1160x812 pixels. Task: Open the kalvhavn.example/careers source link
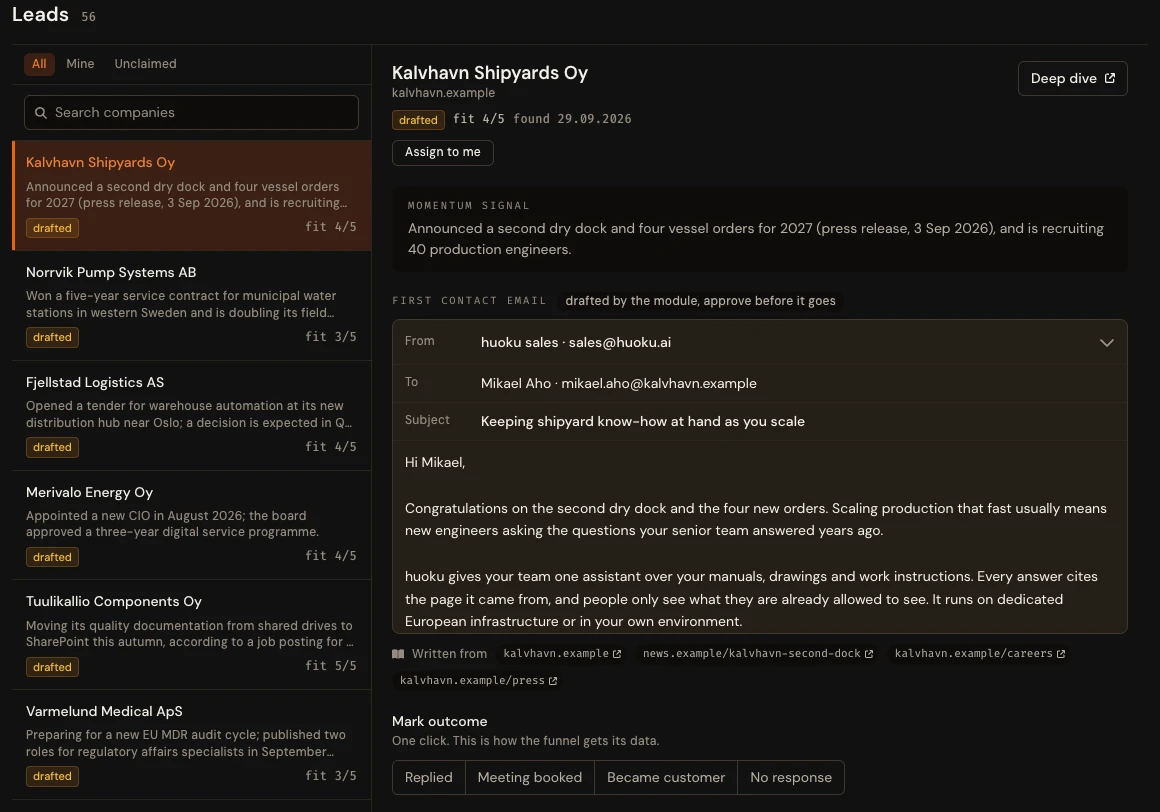click(979, 654)
